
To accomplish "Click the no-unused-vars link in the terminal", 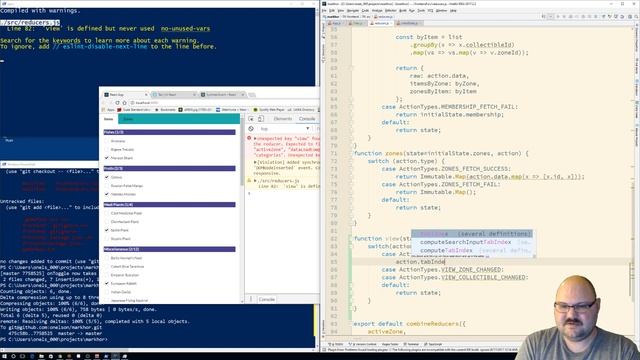I will (x=185, y=29).
